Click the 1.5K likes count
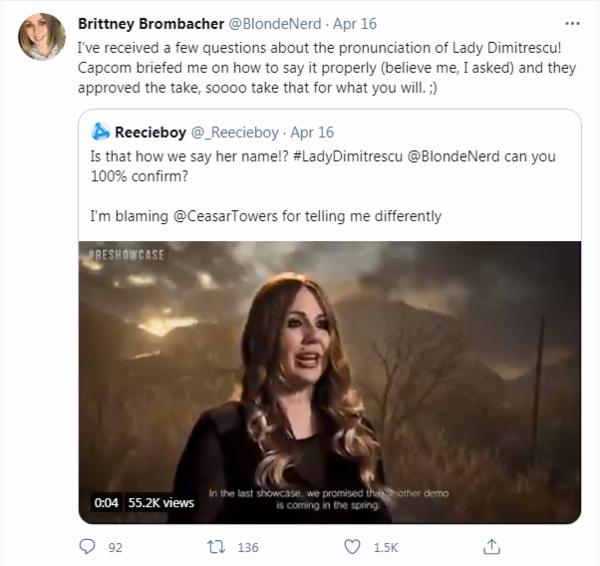 point(385,548)
